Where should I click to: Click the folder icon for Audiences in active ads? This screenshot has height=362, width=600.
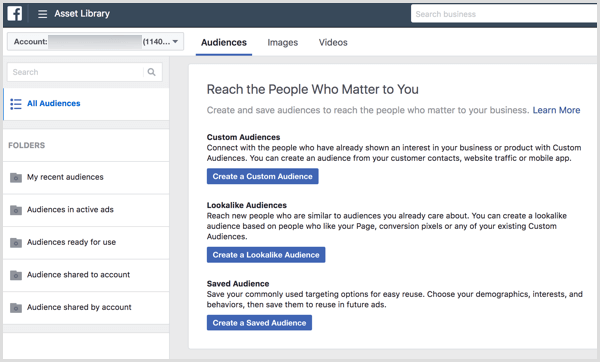pyautogui.click(x=16, y=210)
